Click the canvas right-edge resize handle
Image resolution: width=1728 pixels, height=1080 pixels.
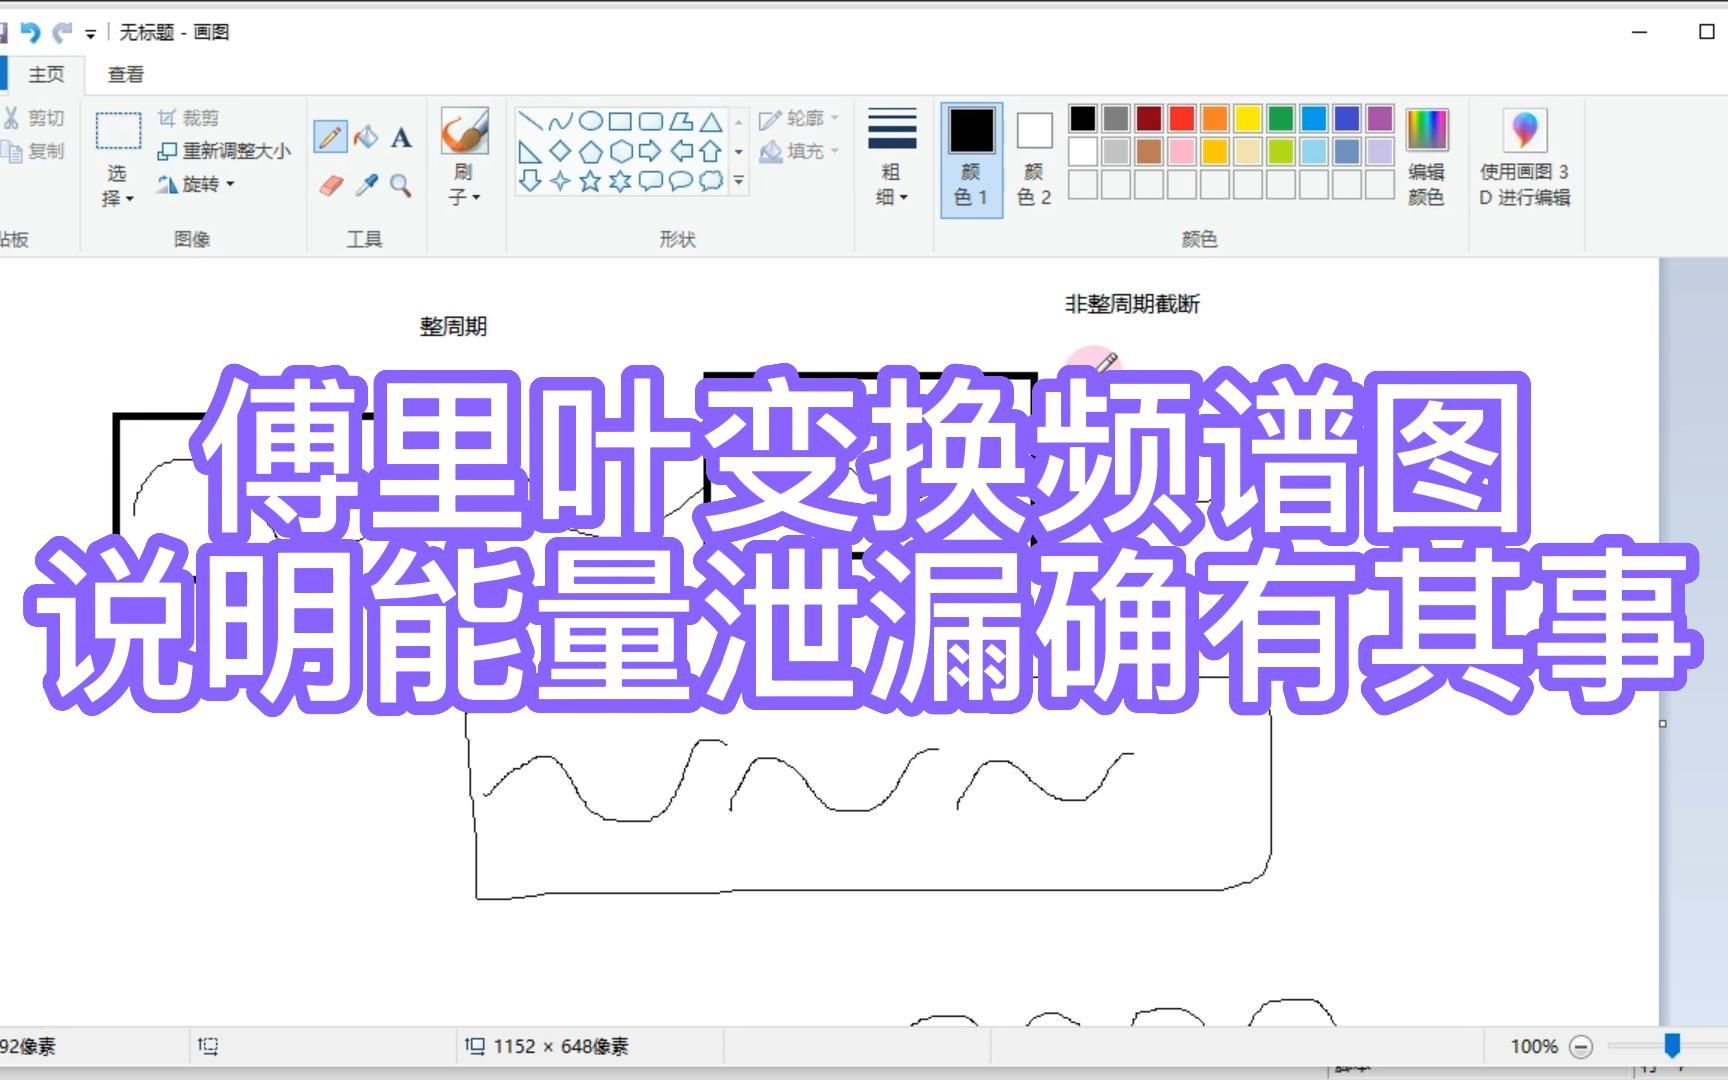[1663, 723]
